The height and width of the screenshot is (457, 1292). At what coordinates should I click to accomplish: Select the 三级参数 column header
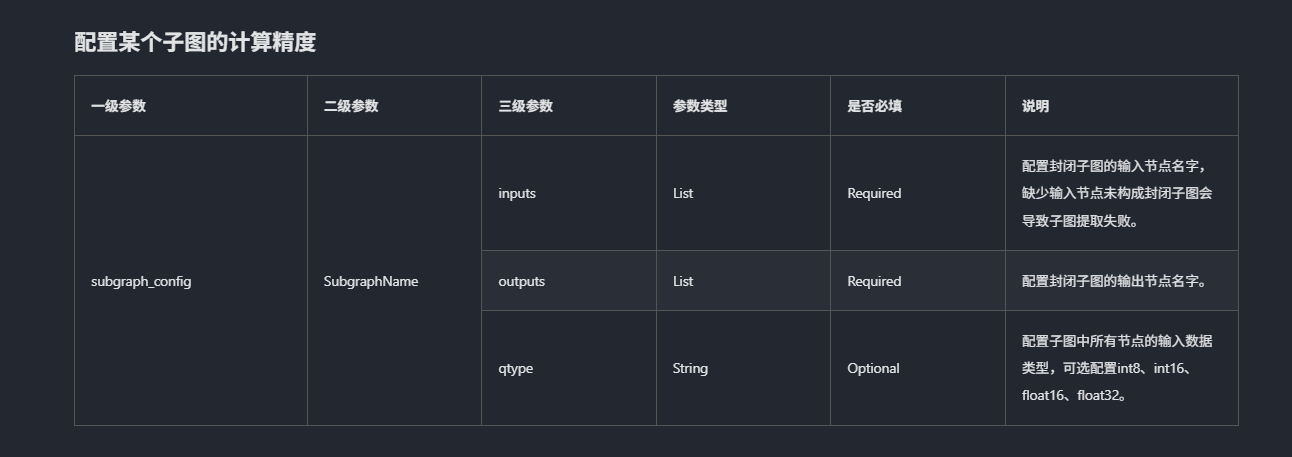[525, 106]
